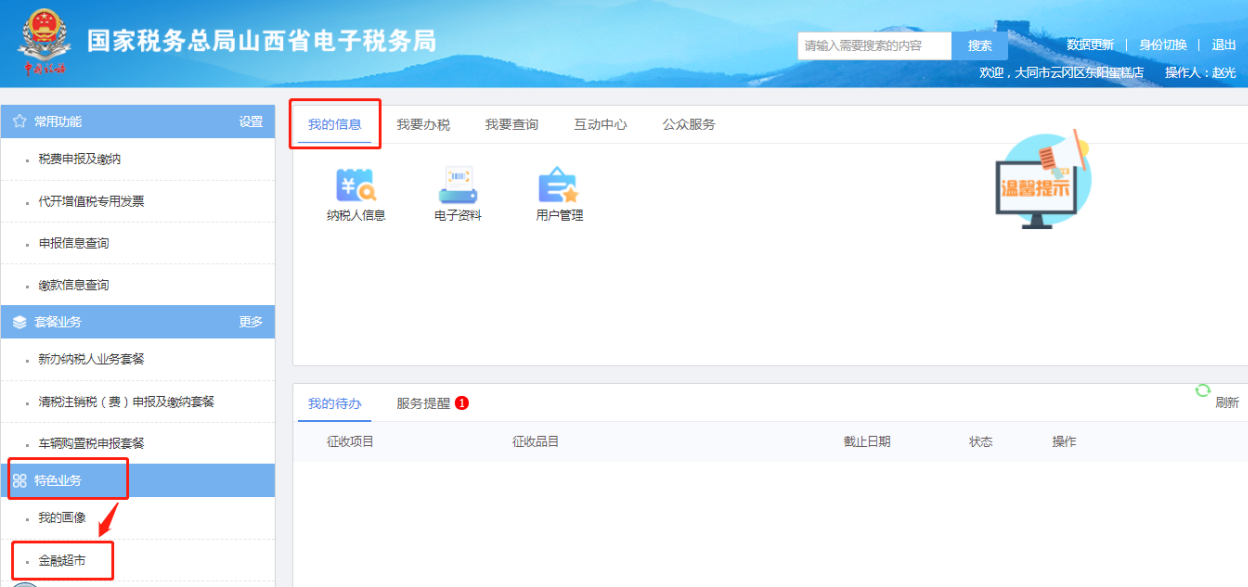The height and width of the screenshot is (587, 1248).
Task: Click the star icon beside 常用功能
Action: (x=20, y=121)
